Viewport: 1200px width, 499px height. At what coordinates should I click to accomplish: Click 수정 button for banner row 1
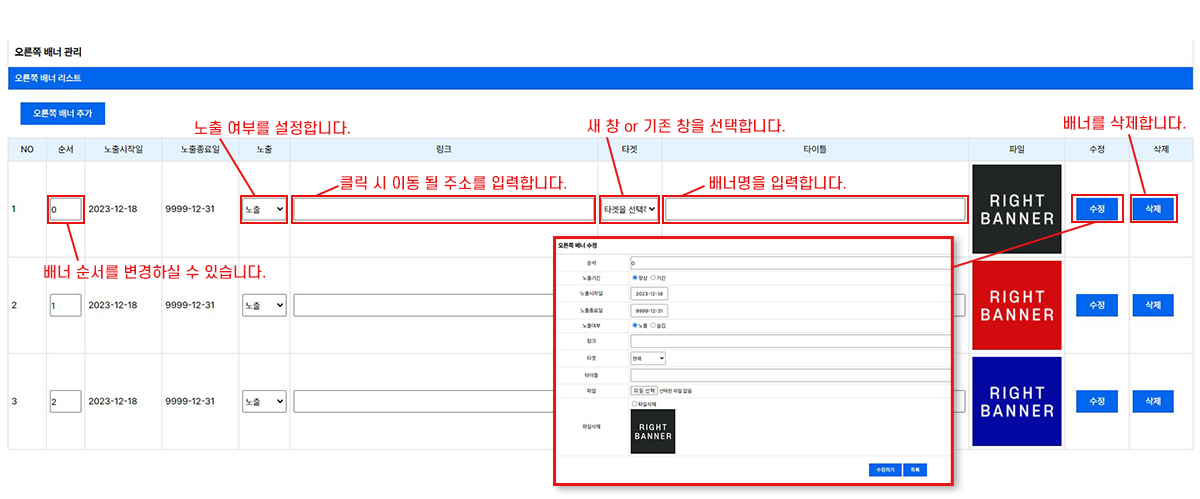[1096, 209]
